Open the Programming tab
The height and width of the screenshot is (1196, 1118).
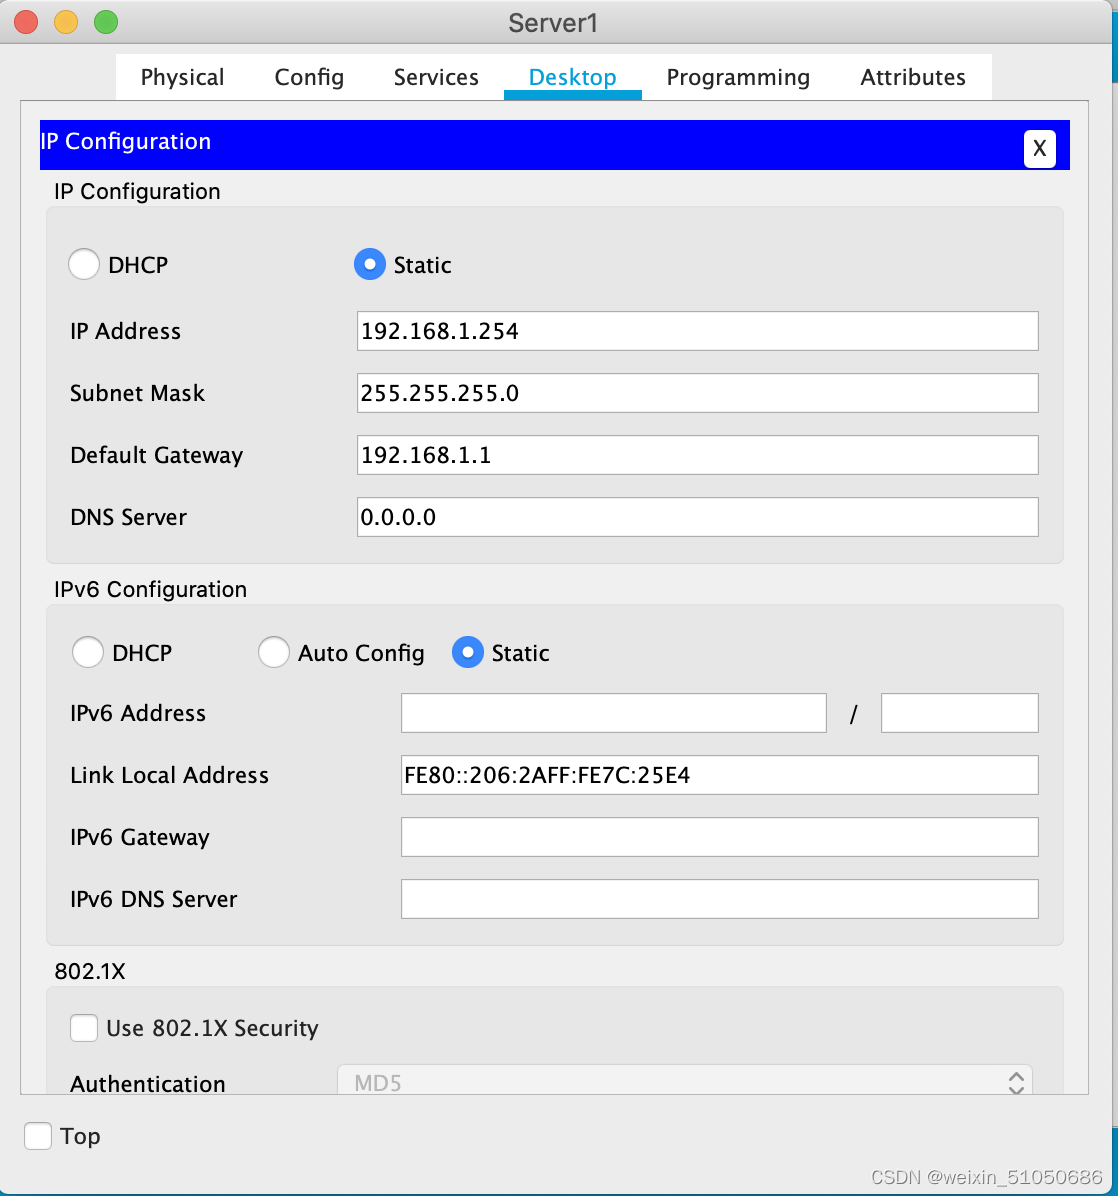tap(738, 76)
